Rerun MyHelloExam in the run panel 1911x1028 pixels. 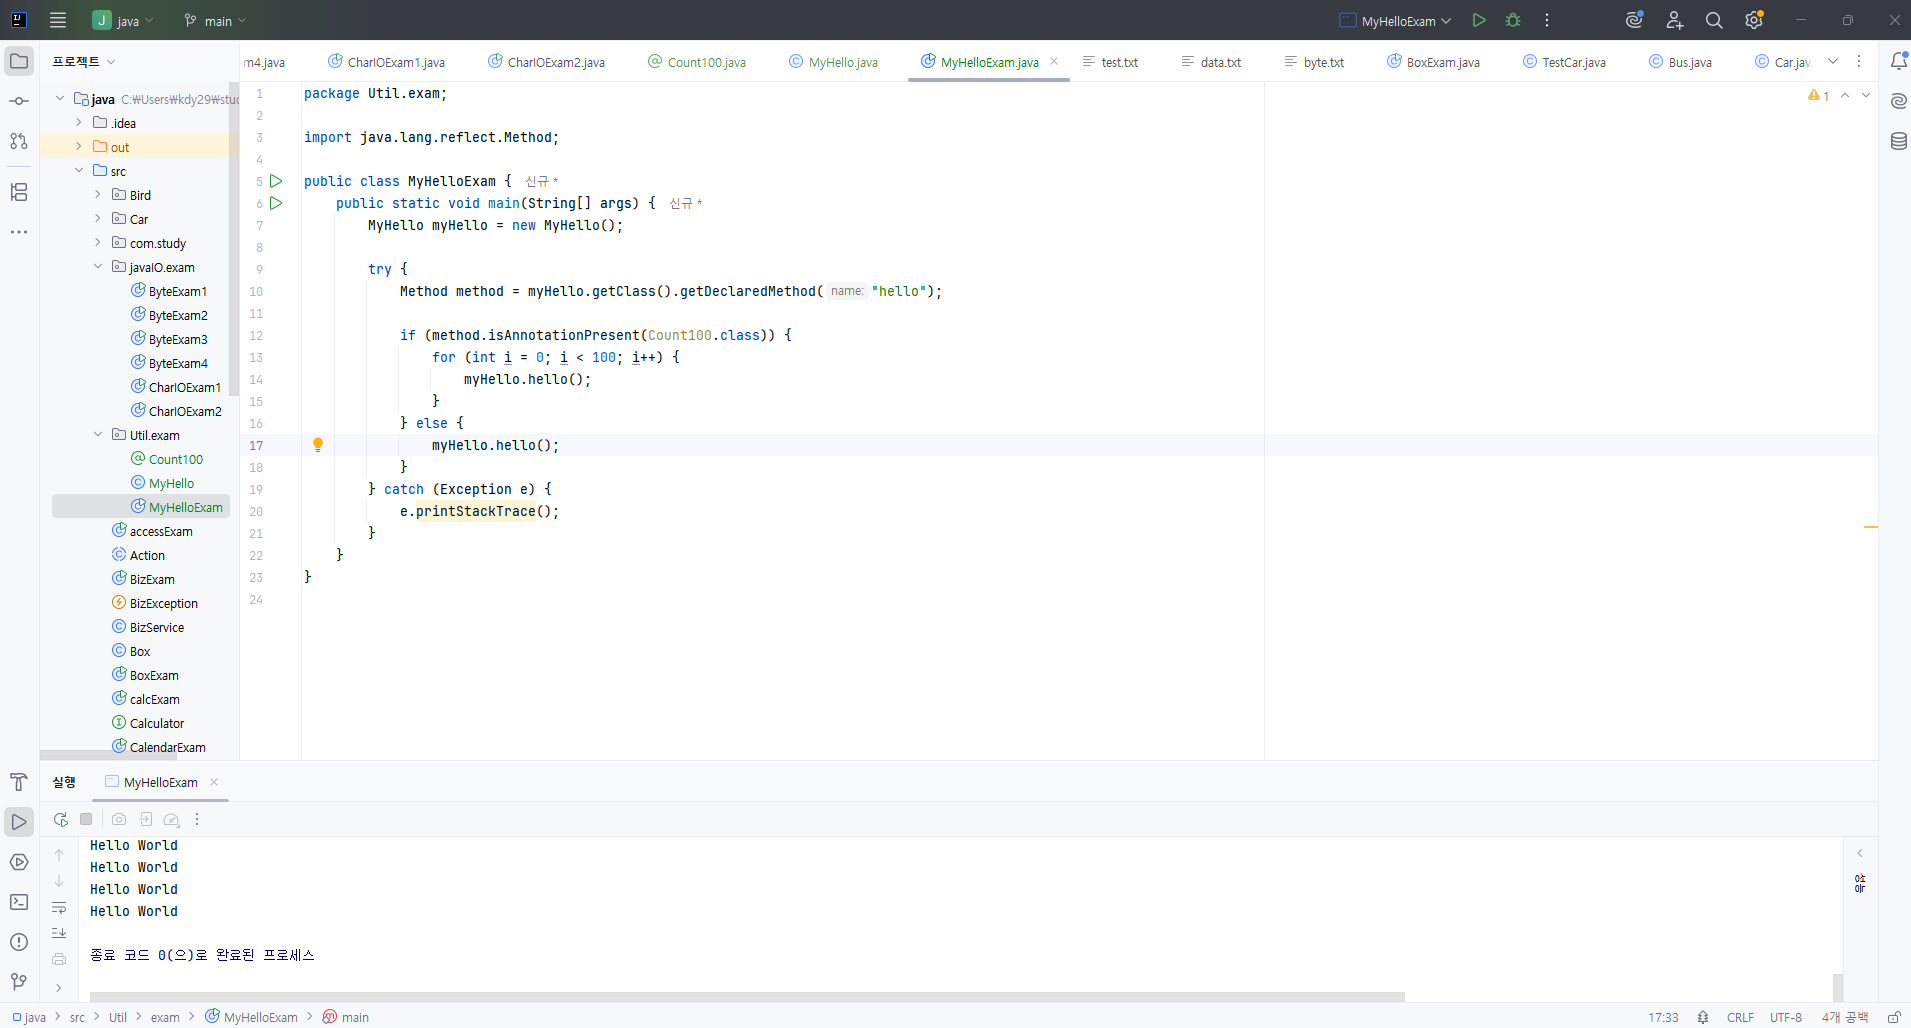point(61,819)
